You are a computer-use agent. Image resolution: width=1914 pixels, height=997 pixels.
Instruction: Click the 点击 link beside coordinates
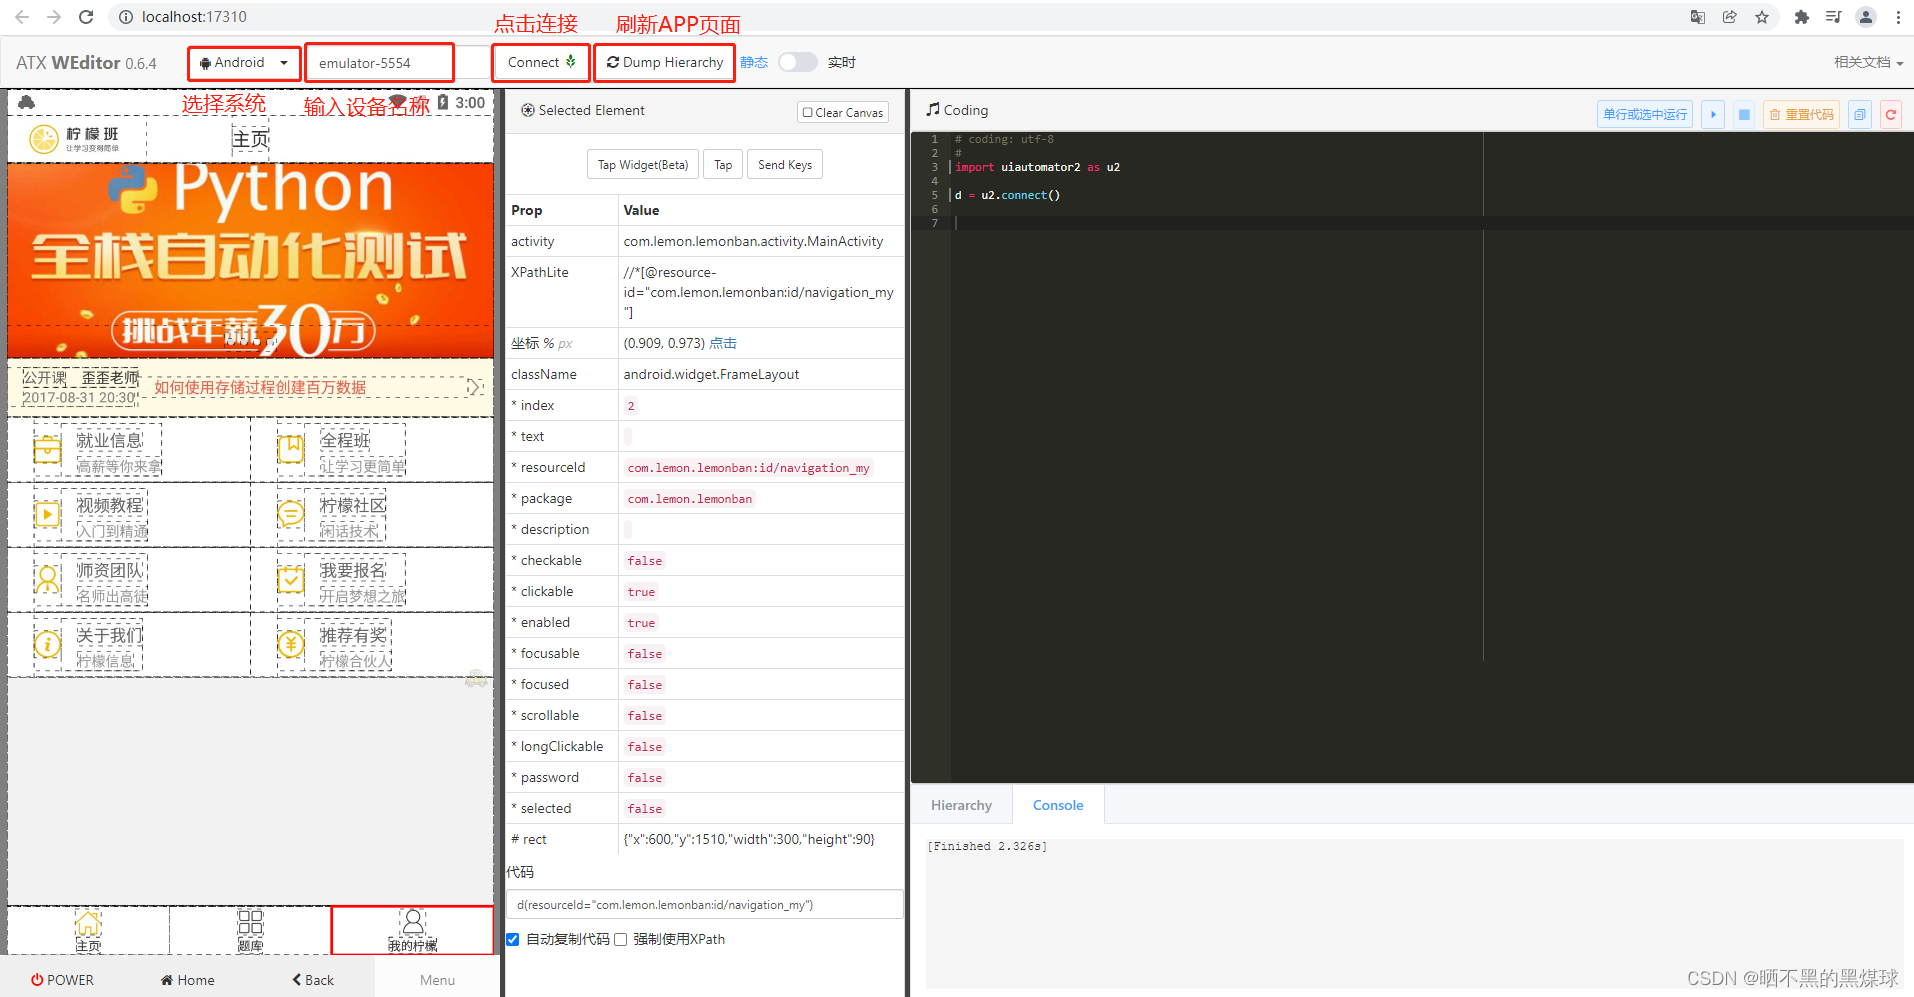723,343
